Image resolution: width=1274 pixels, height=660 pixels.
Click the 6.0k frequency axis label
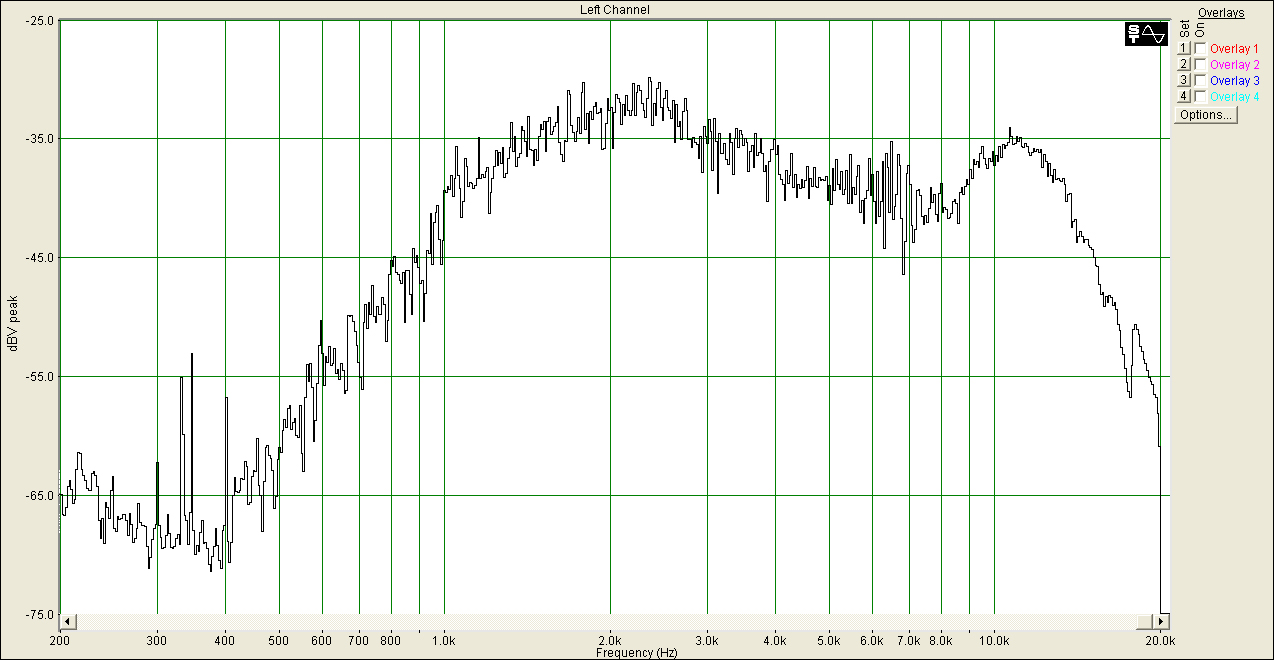click(x=872, y=639)
